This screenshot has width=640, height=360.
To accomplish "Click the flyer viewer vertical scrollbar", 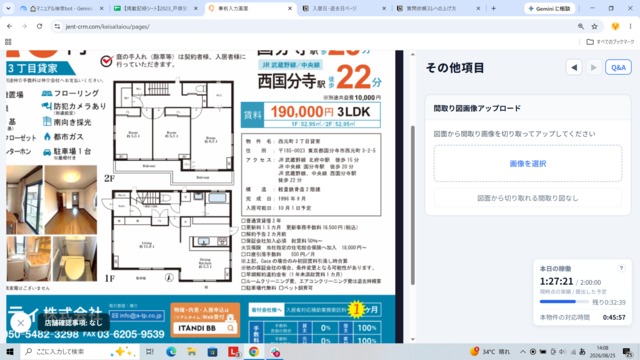I will click(412, 205).
